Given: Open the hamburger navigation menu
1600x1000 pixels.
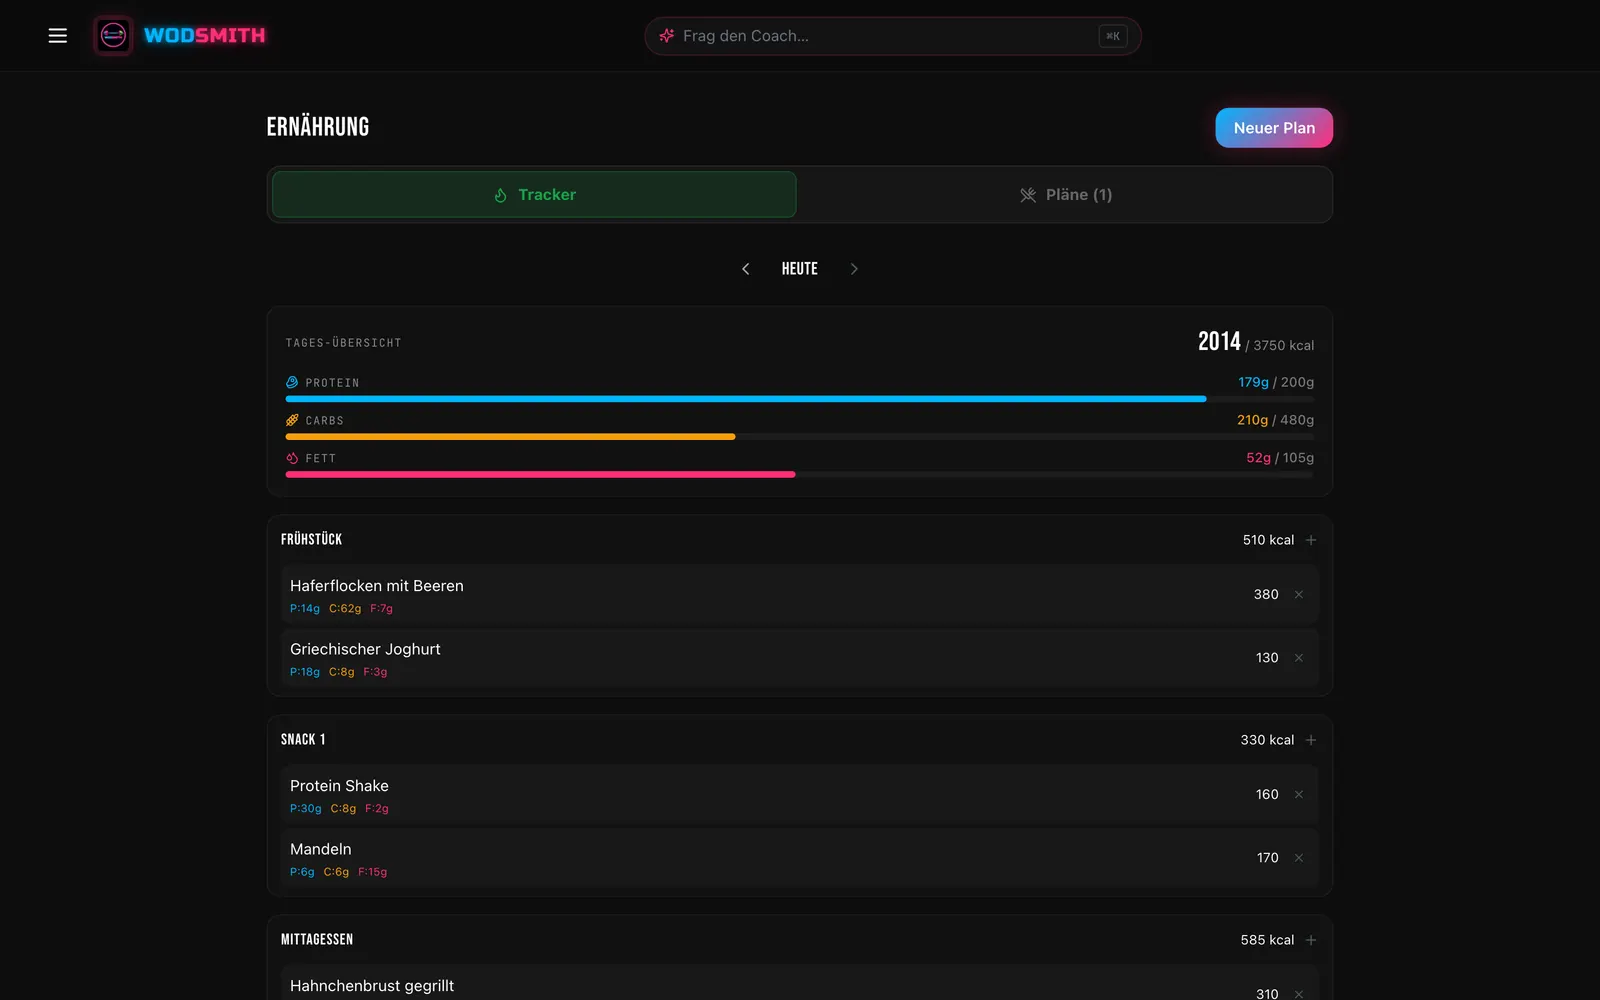Looking at the screenshot, I should (x=58, y=36).
